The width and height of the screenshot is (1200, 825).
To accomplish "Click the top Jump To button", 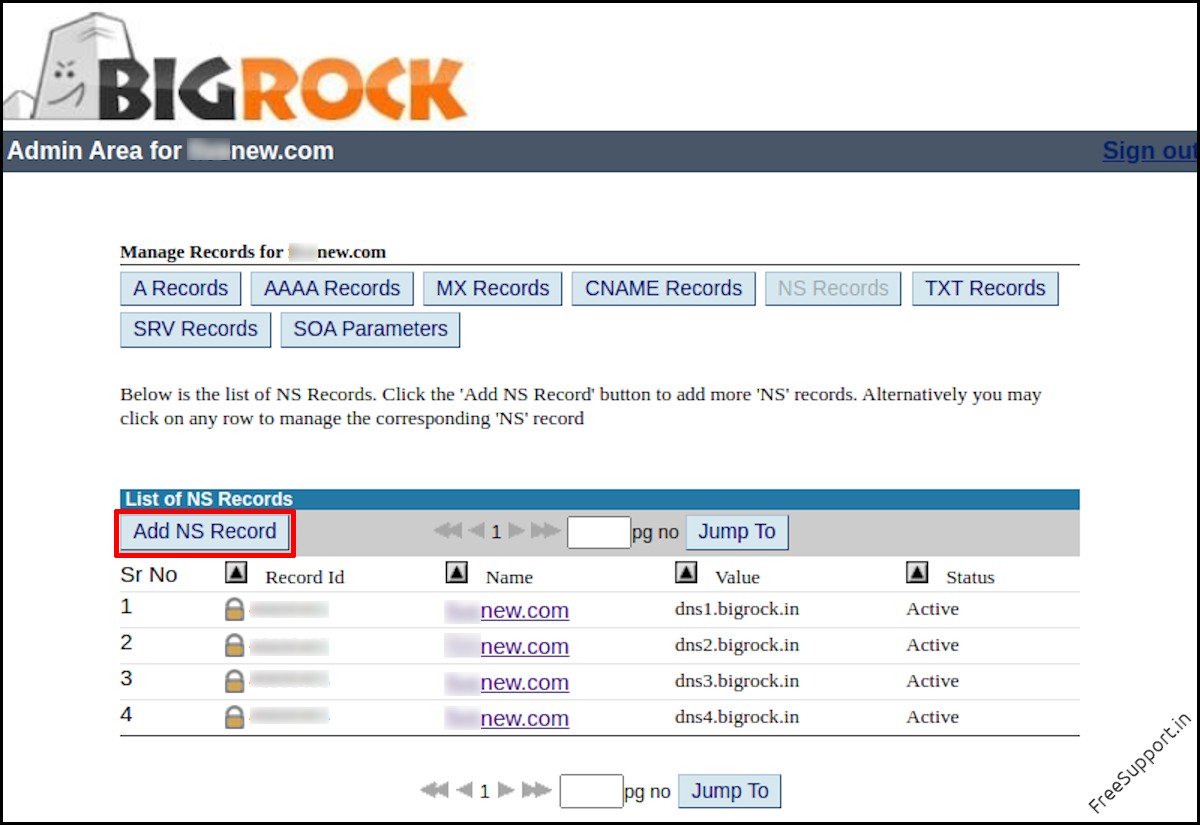I will (737, 532).
